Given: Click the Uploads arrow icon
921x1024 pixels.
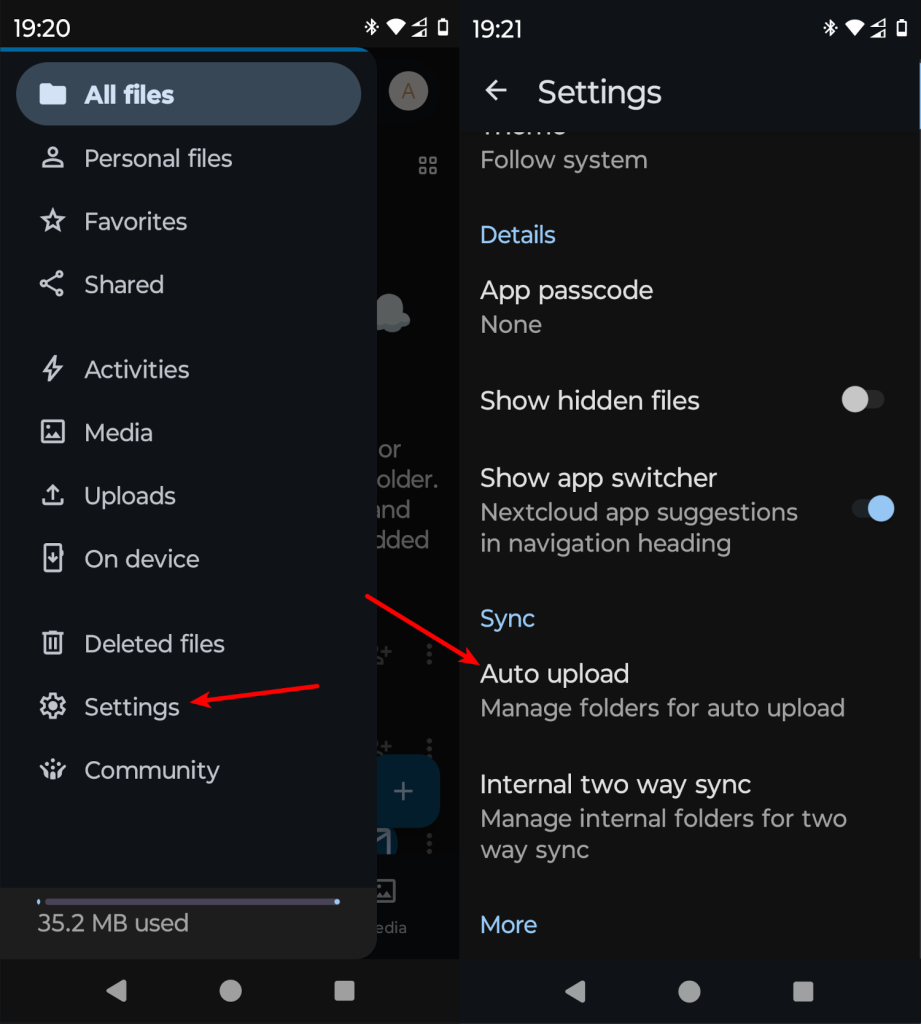Looking at the screenshot, I should pos(52,495).
